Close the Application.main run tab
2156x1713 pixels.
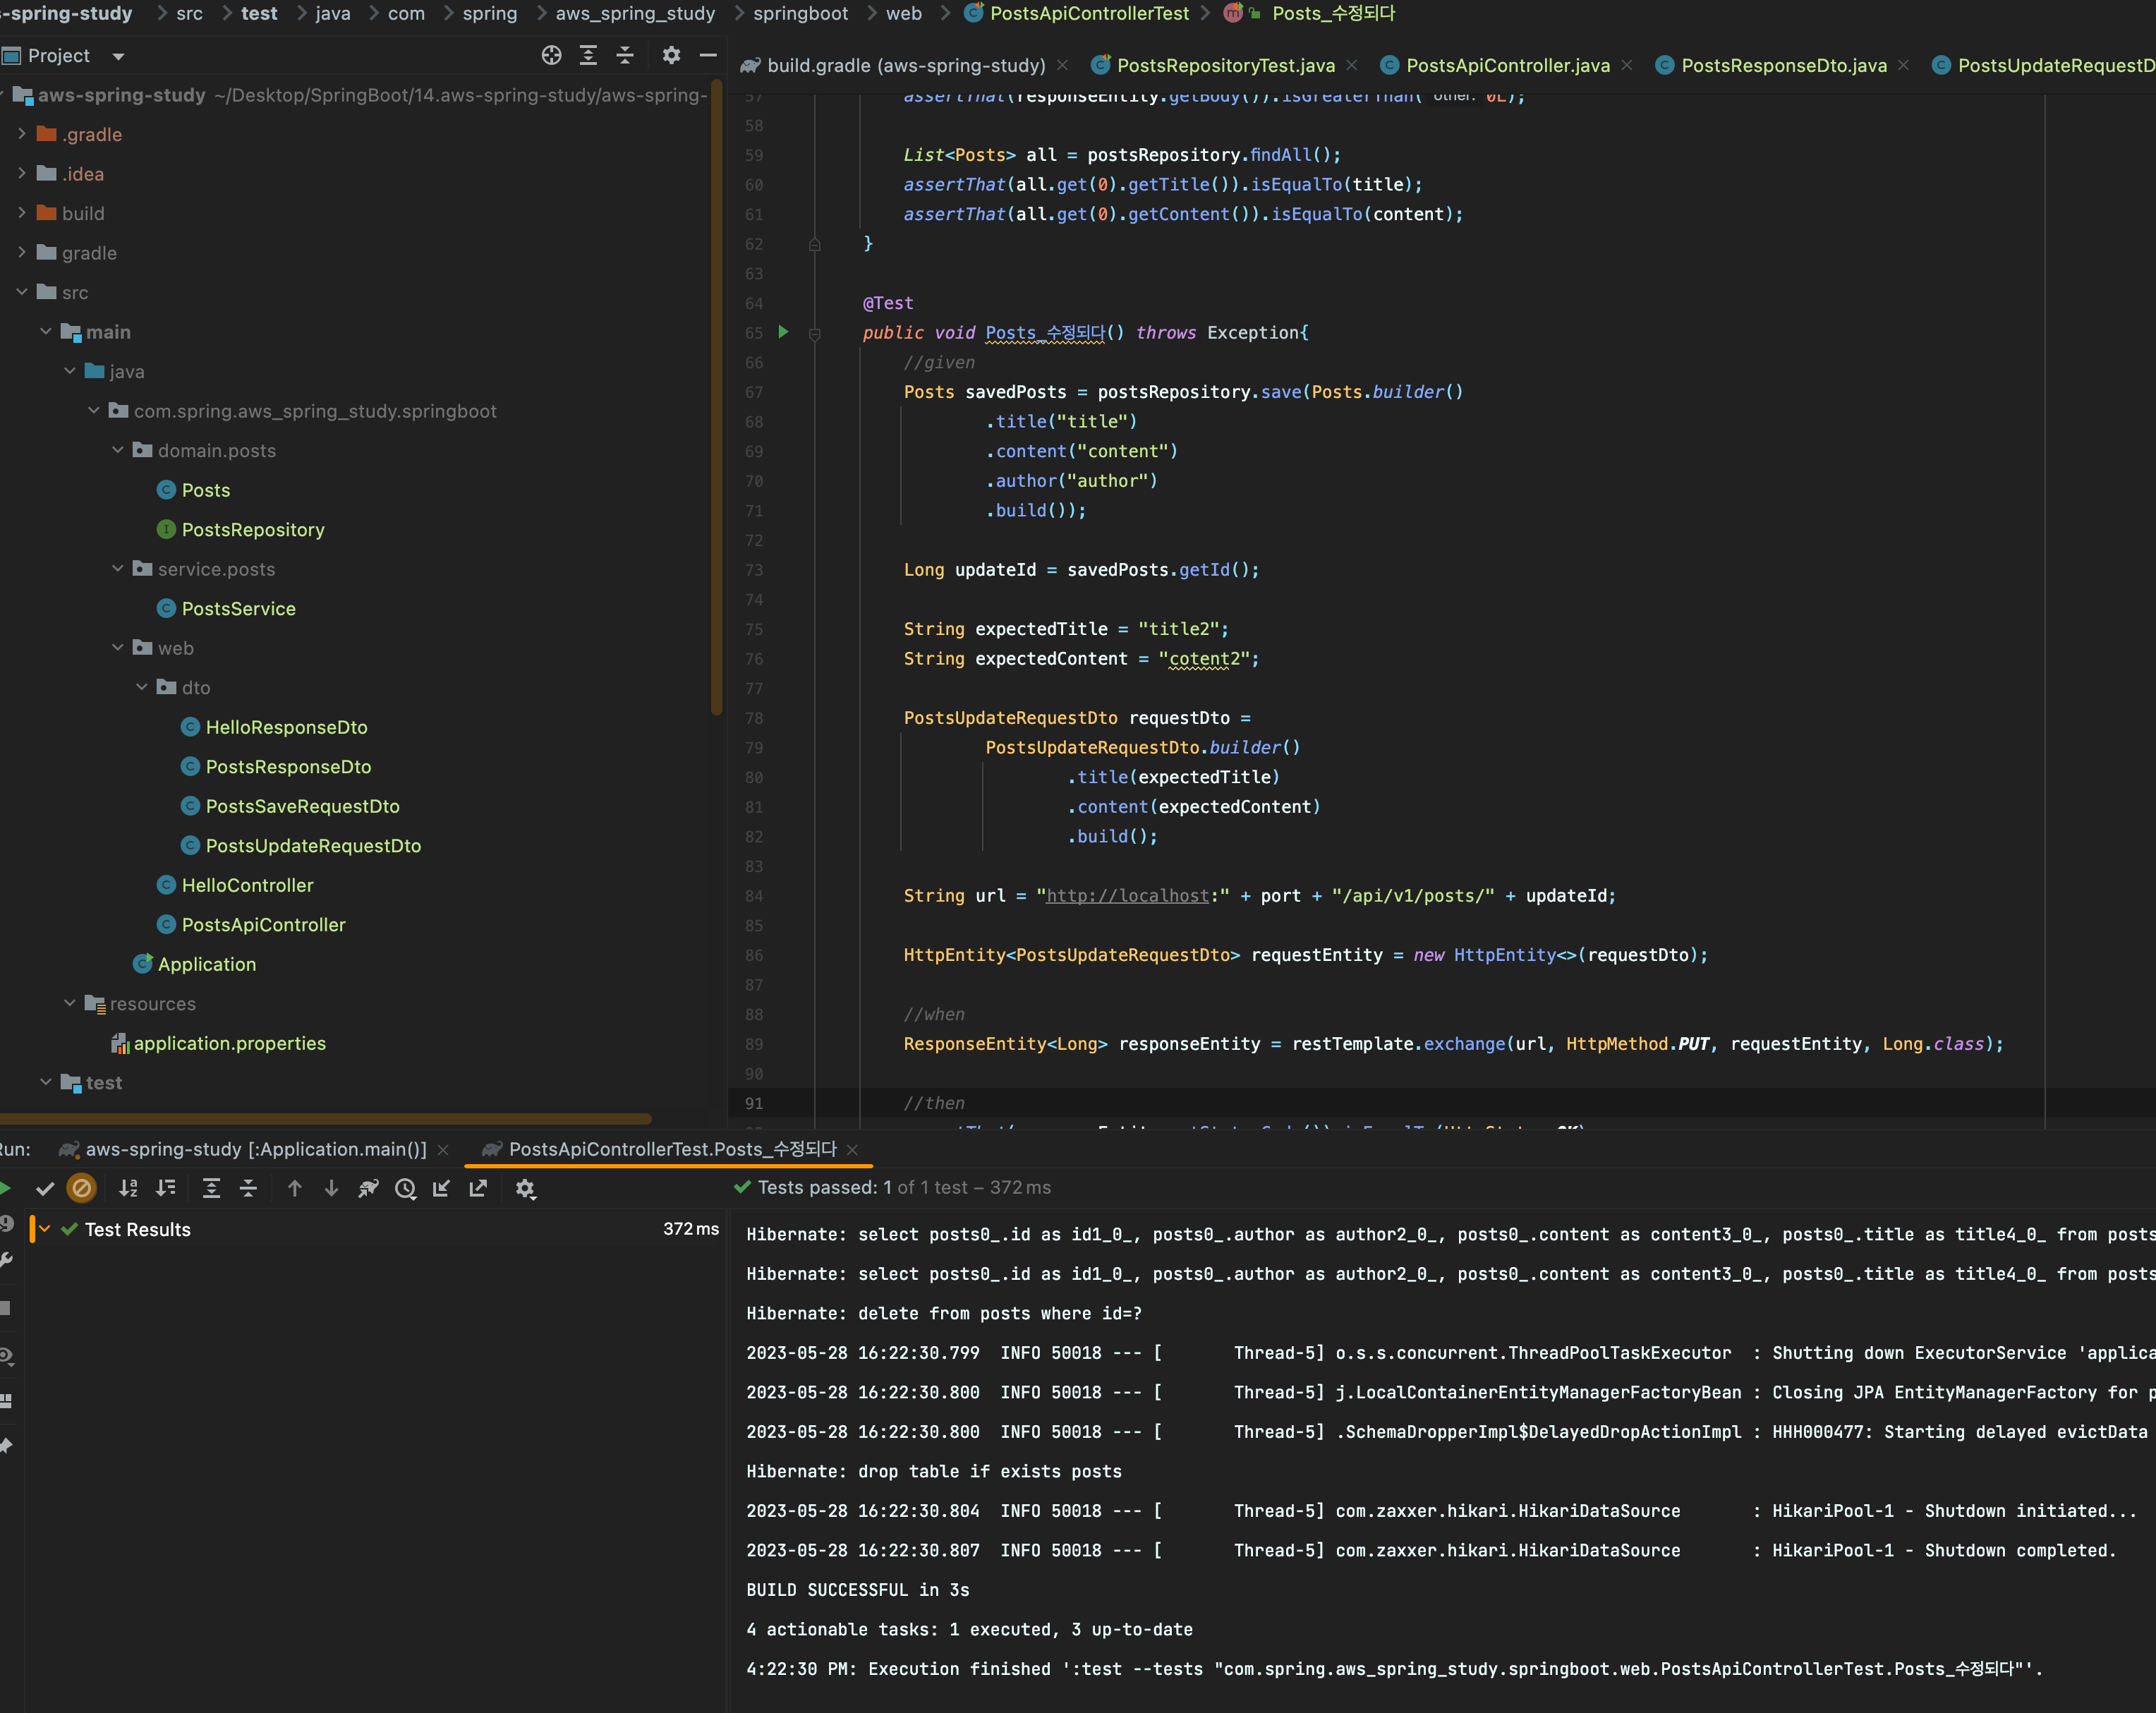tap(443, 1151)
